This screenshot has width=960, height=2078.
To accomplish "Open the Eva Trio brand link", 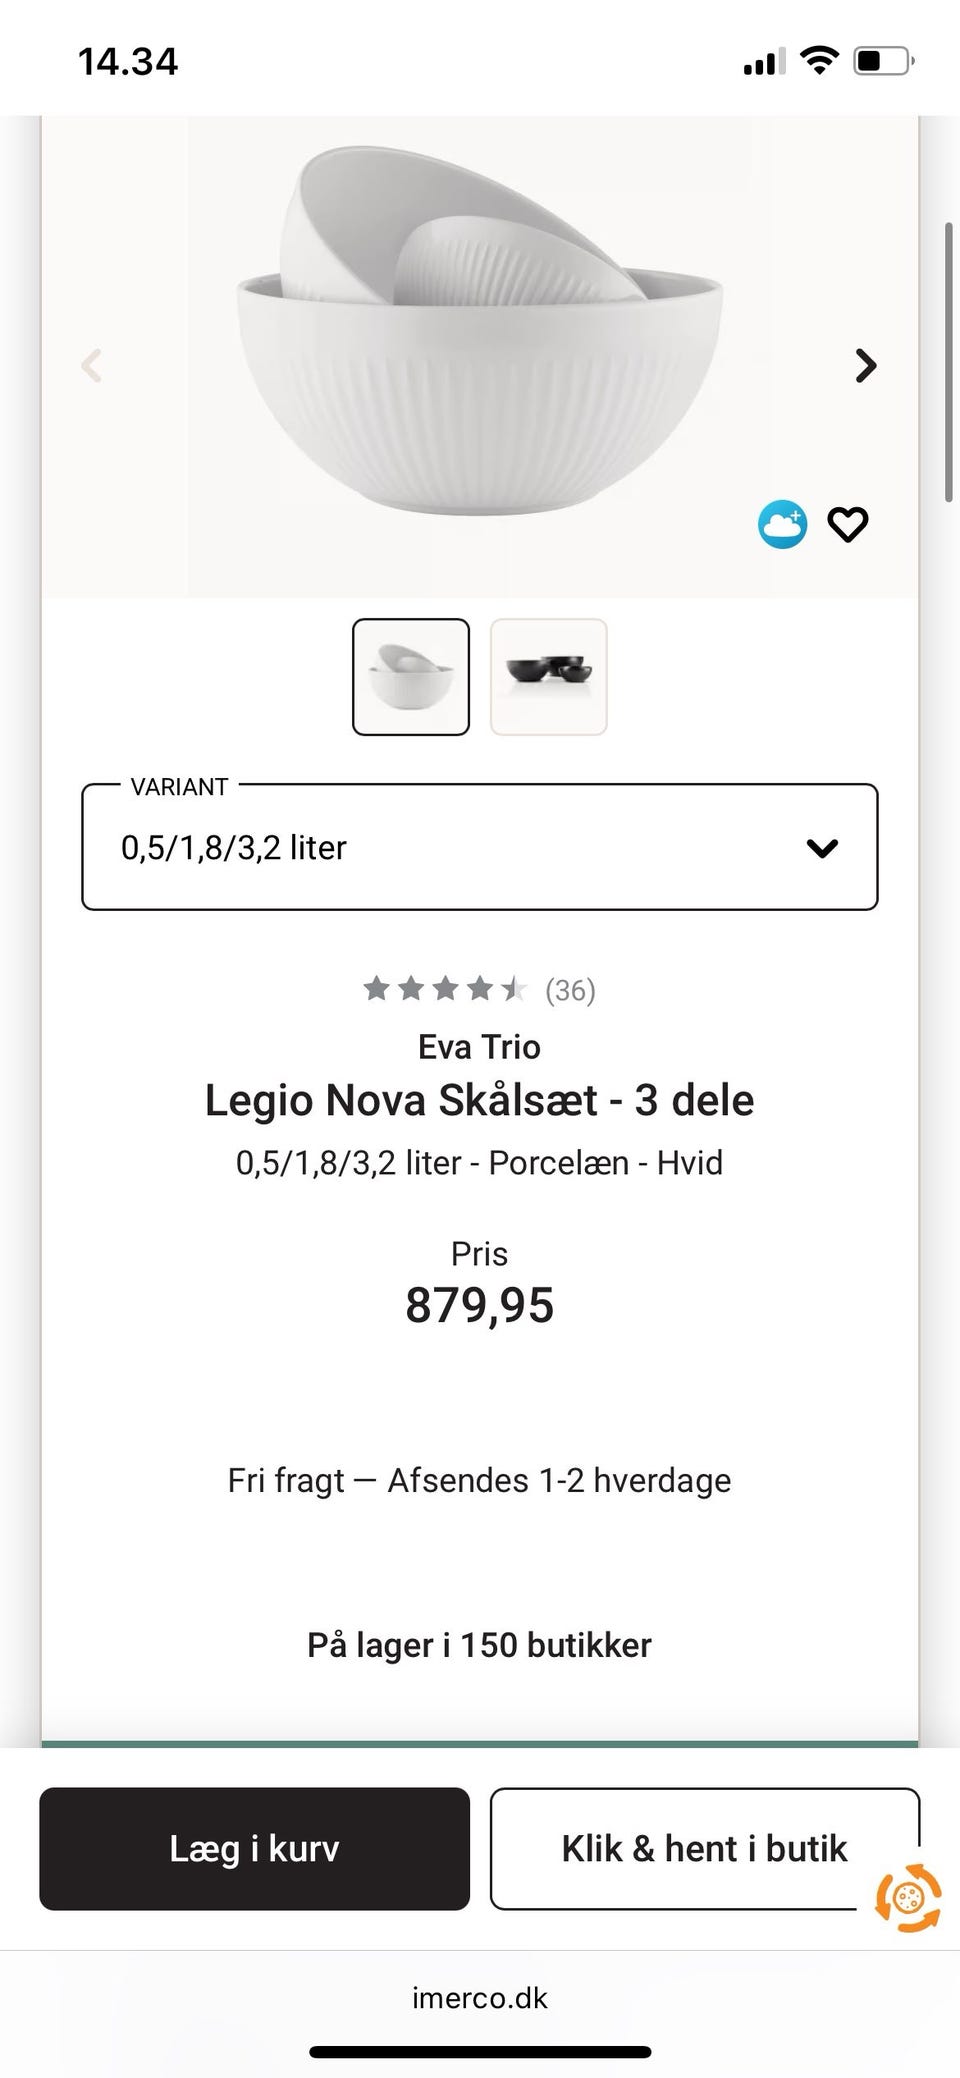I will point(479,1046).
